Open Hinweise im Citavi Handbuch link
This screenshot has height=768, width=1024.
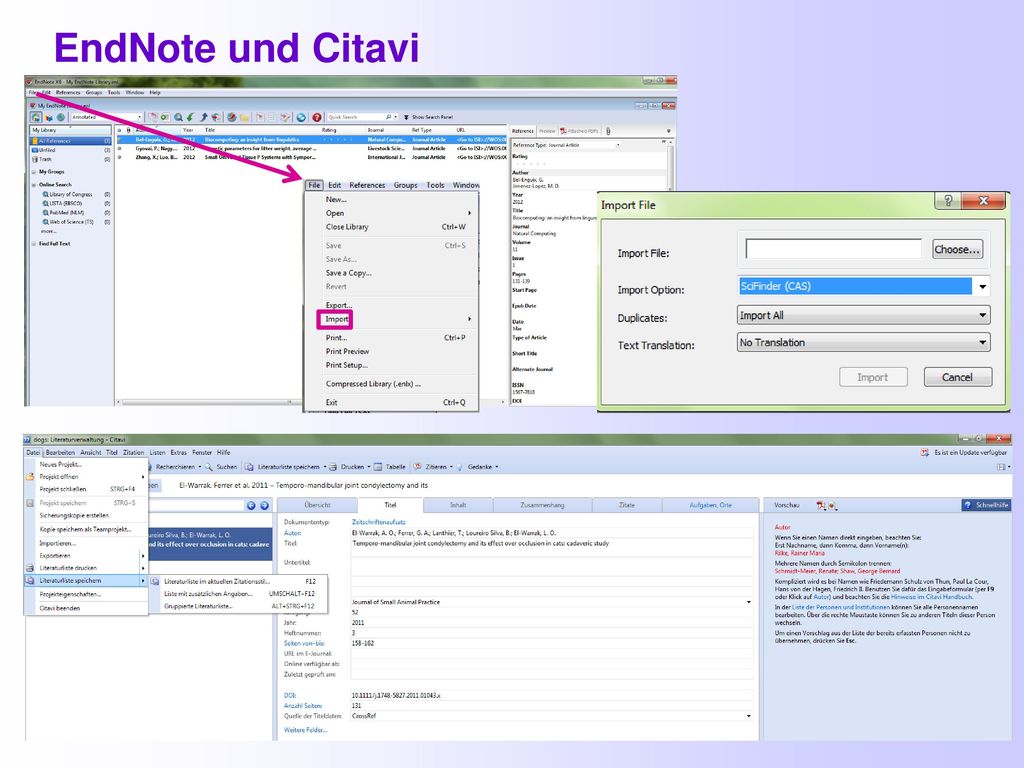pyautogui.click(x=931, y=597)
